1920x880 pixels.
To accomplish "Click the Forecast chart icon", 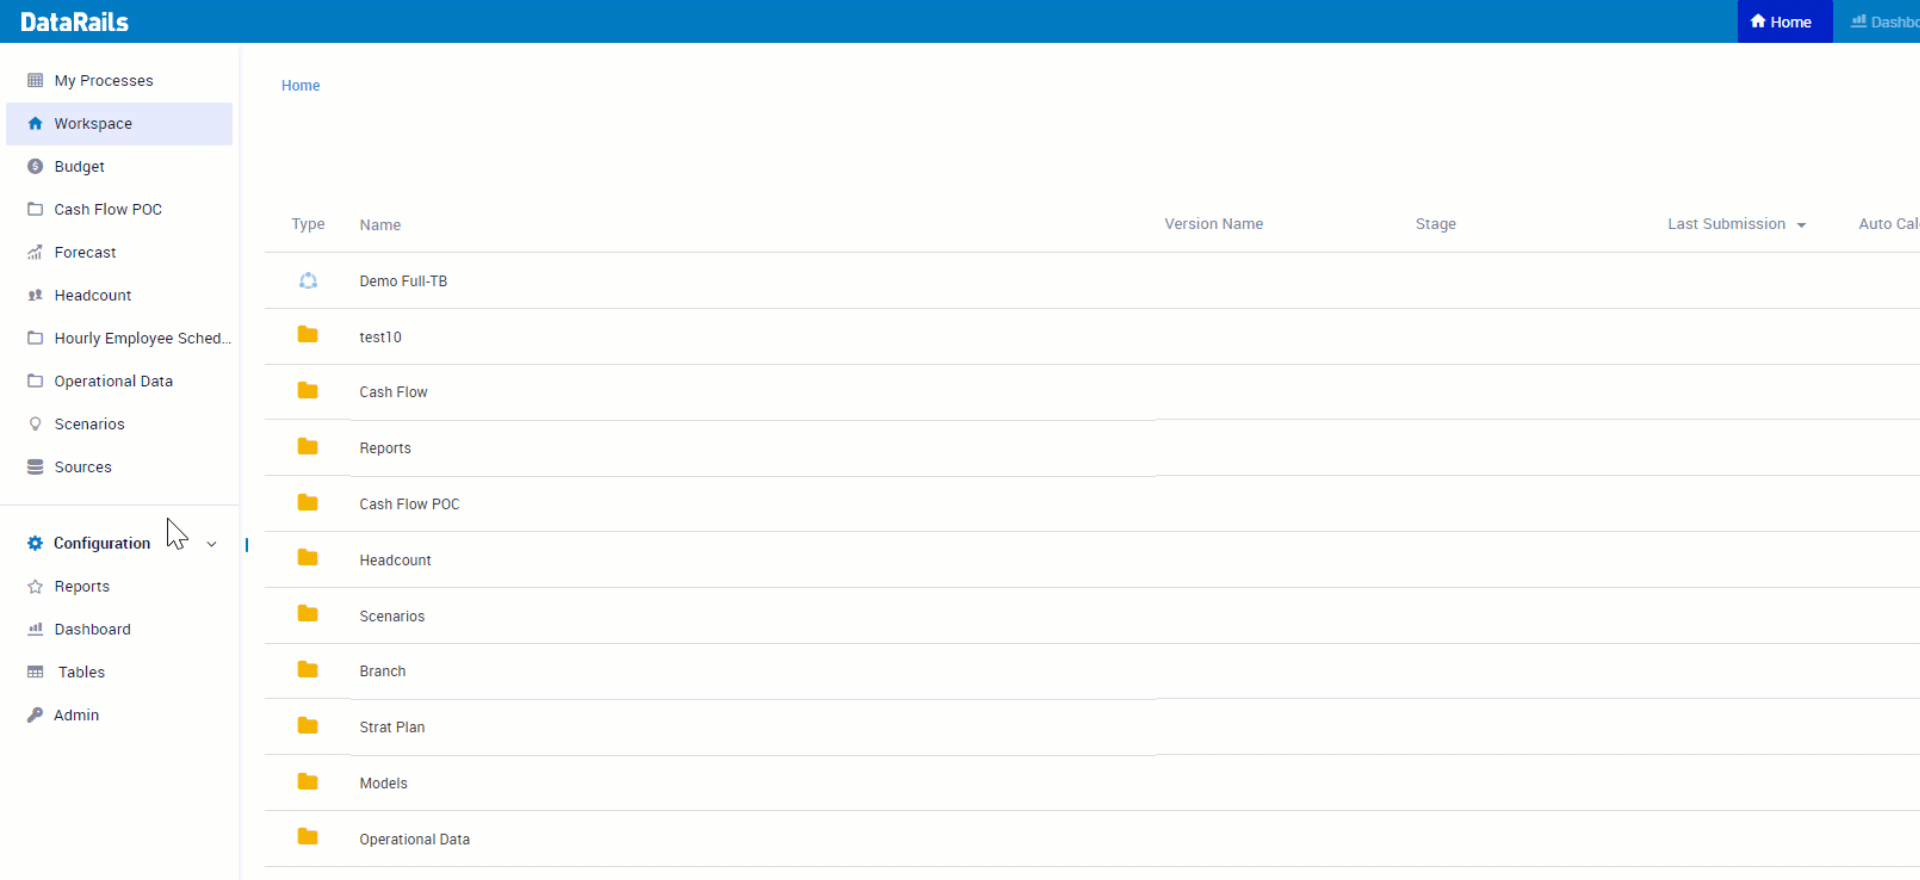I will pyautogui.click(x=35, y=252).
